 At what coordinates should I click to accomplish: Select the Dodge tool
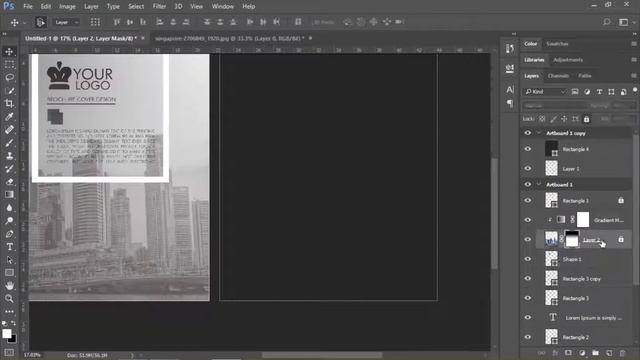coord(9,221)
